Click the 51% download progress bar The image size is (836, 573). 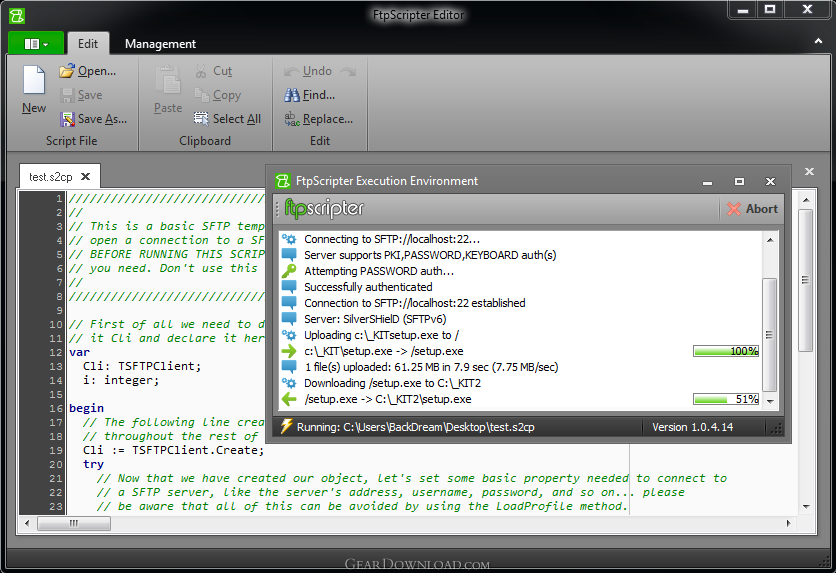pyautogui.click(x=726, y=399)
